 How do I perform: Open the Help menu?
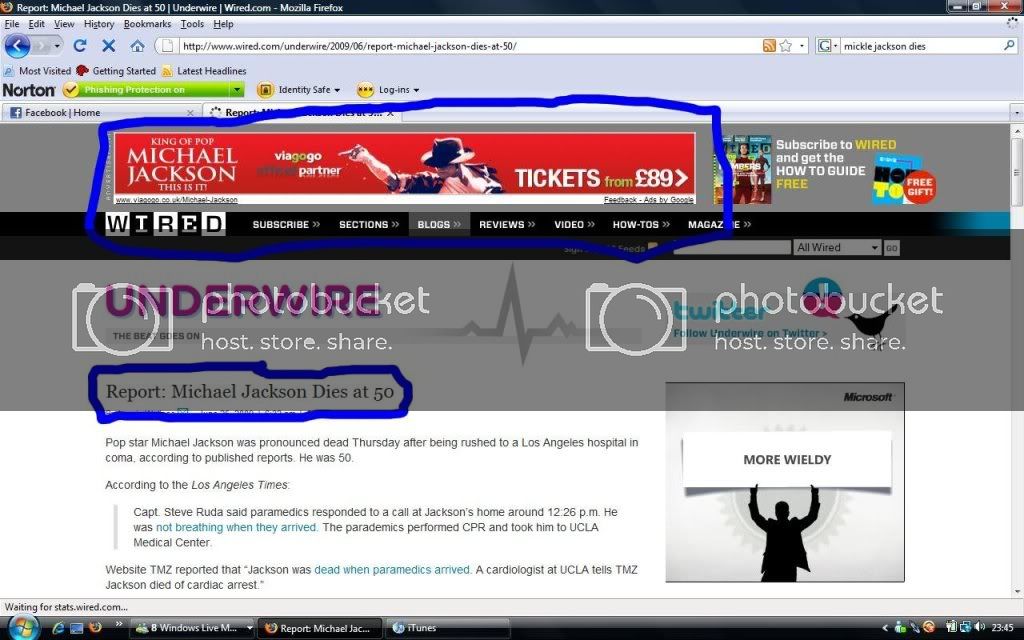coord(223,24)
